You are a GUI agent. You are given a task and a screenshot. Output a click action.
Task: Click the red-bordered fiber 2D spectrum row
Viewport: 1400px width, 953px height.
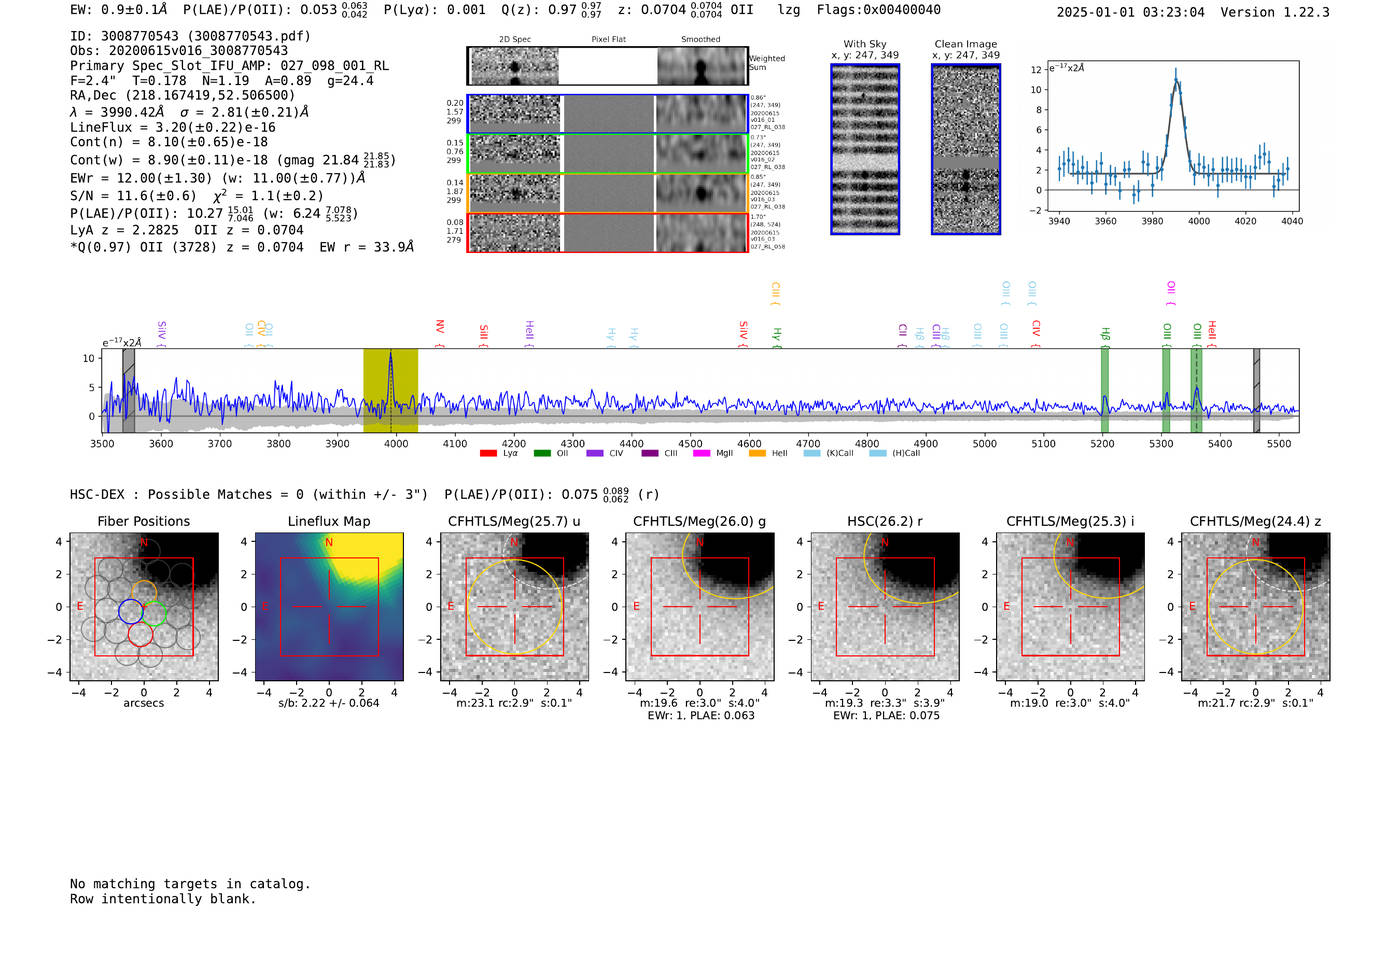point(607,232)
